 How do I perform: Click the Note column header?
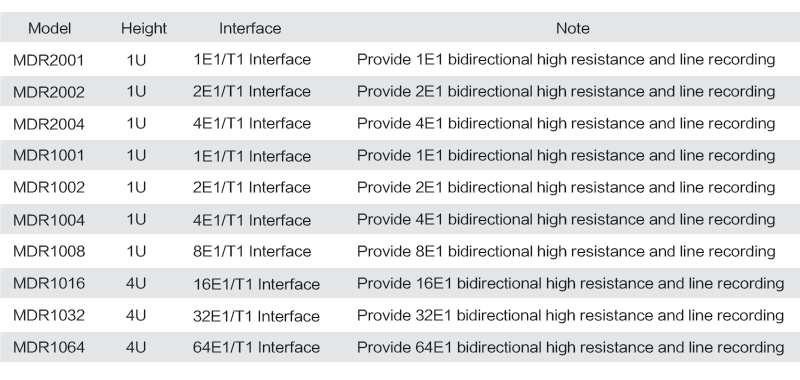point(572,28)
